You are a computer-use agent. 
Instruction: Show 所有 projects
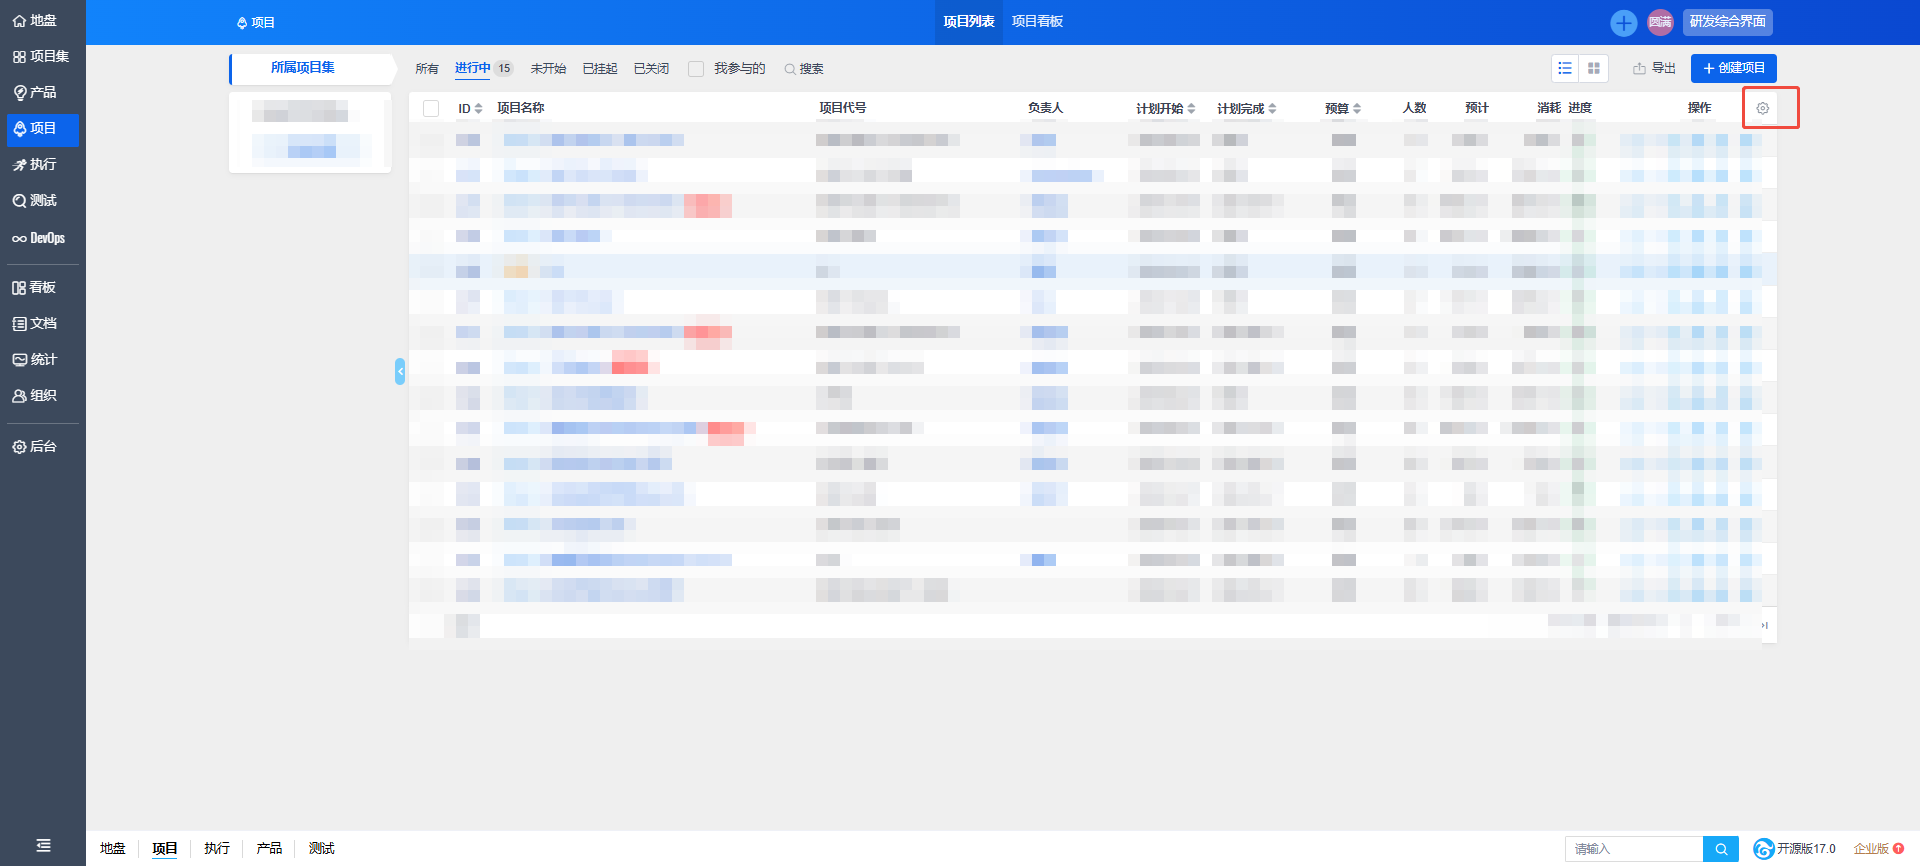coord(427,69)
